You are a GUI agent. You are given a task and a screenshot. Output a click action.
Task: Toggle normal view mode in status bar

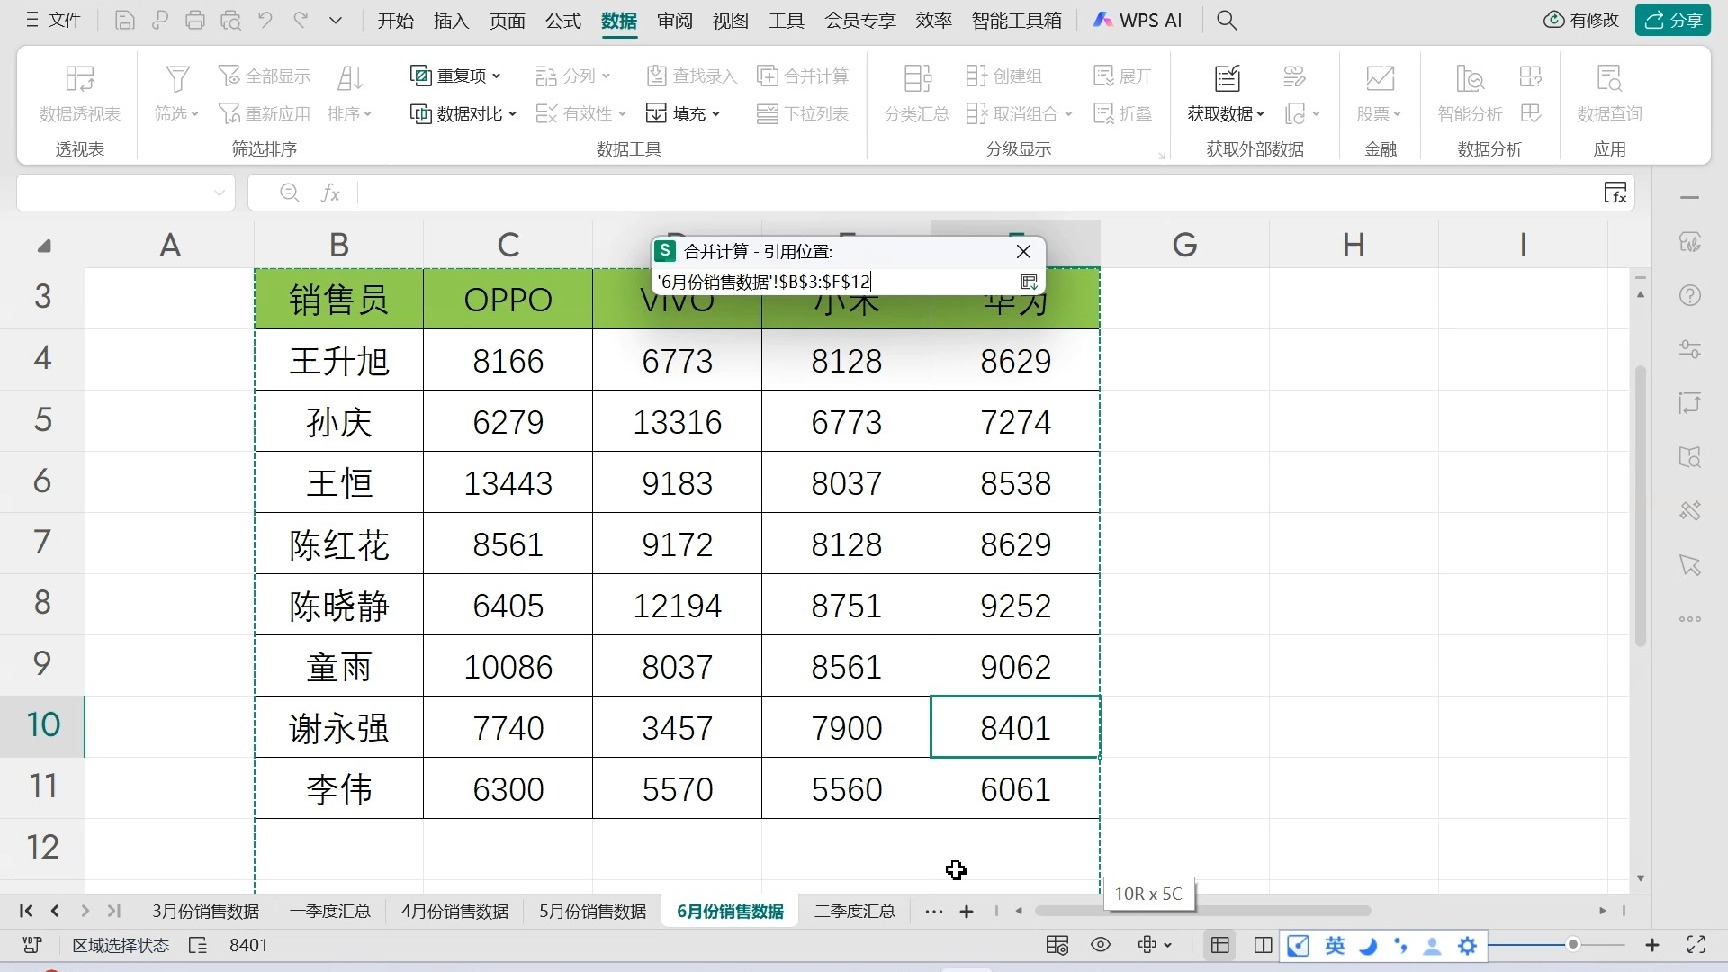pyautogui.click(x=1219, y=945)
